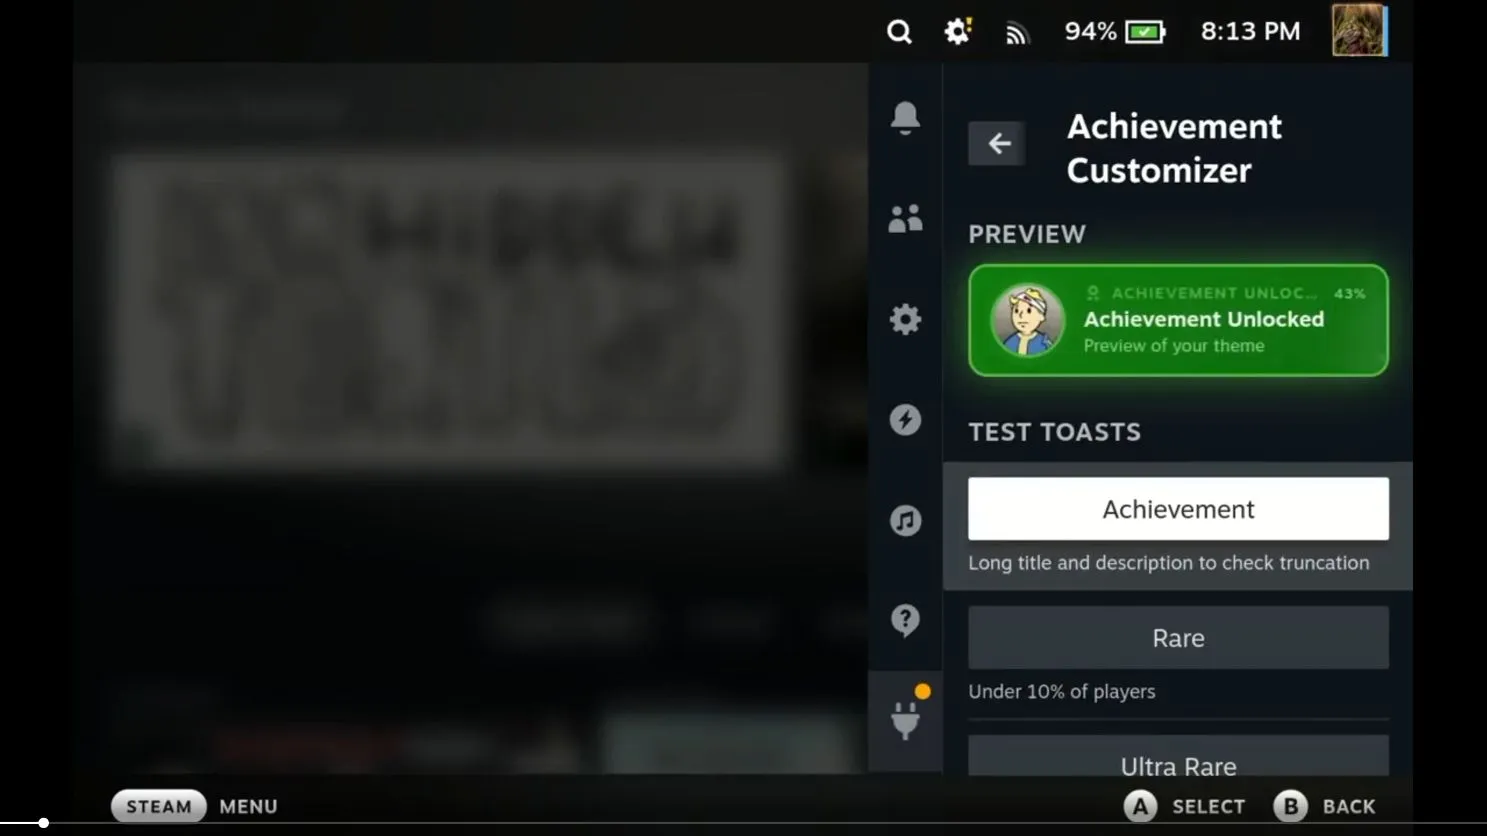Click the Vault Boy achievement icon

[1027, 320]
